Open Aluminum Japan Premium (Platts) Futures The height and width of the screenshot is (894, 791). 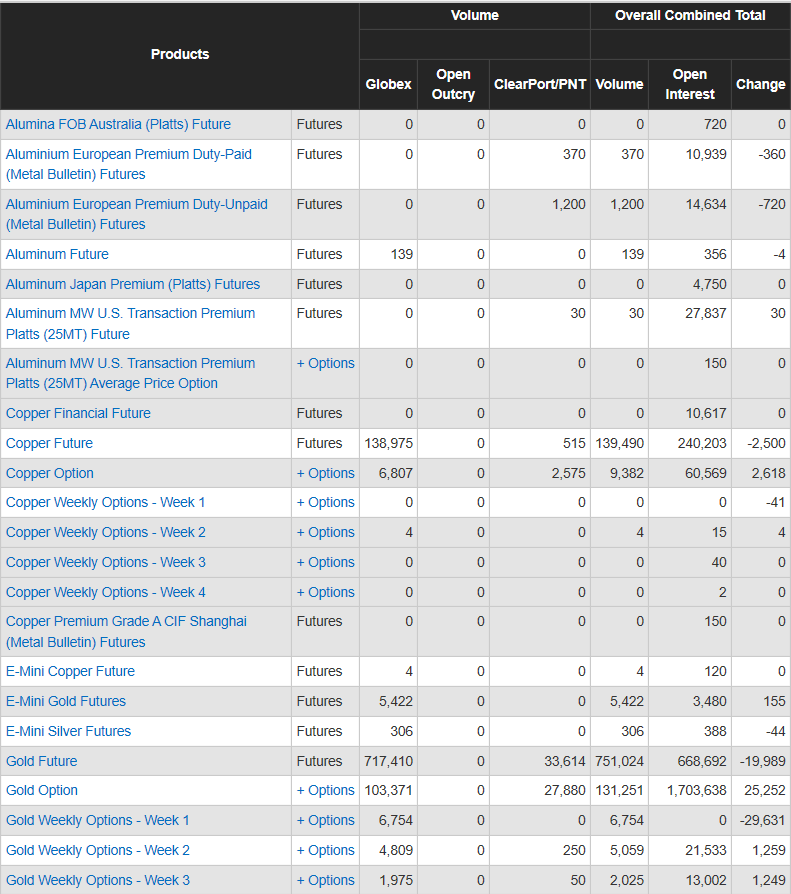pos(133,284)
